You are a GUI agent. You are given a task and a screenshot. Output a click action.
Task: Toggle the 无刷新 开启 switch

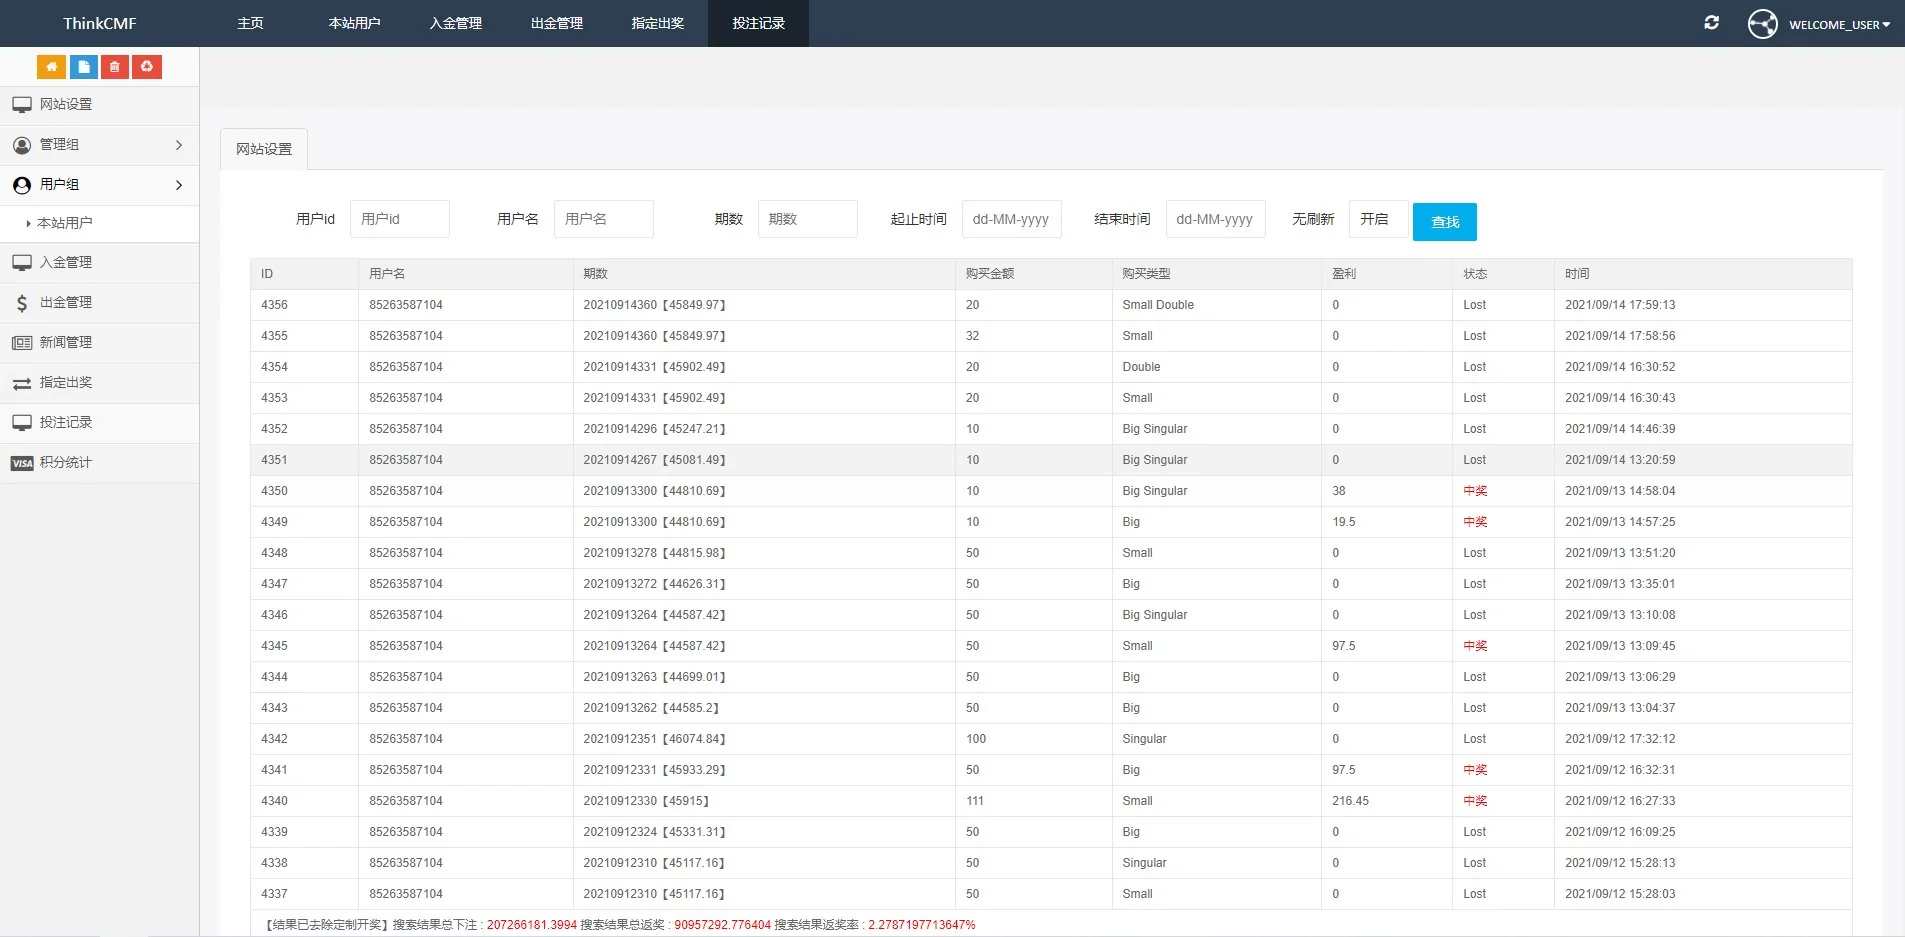1377,219
